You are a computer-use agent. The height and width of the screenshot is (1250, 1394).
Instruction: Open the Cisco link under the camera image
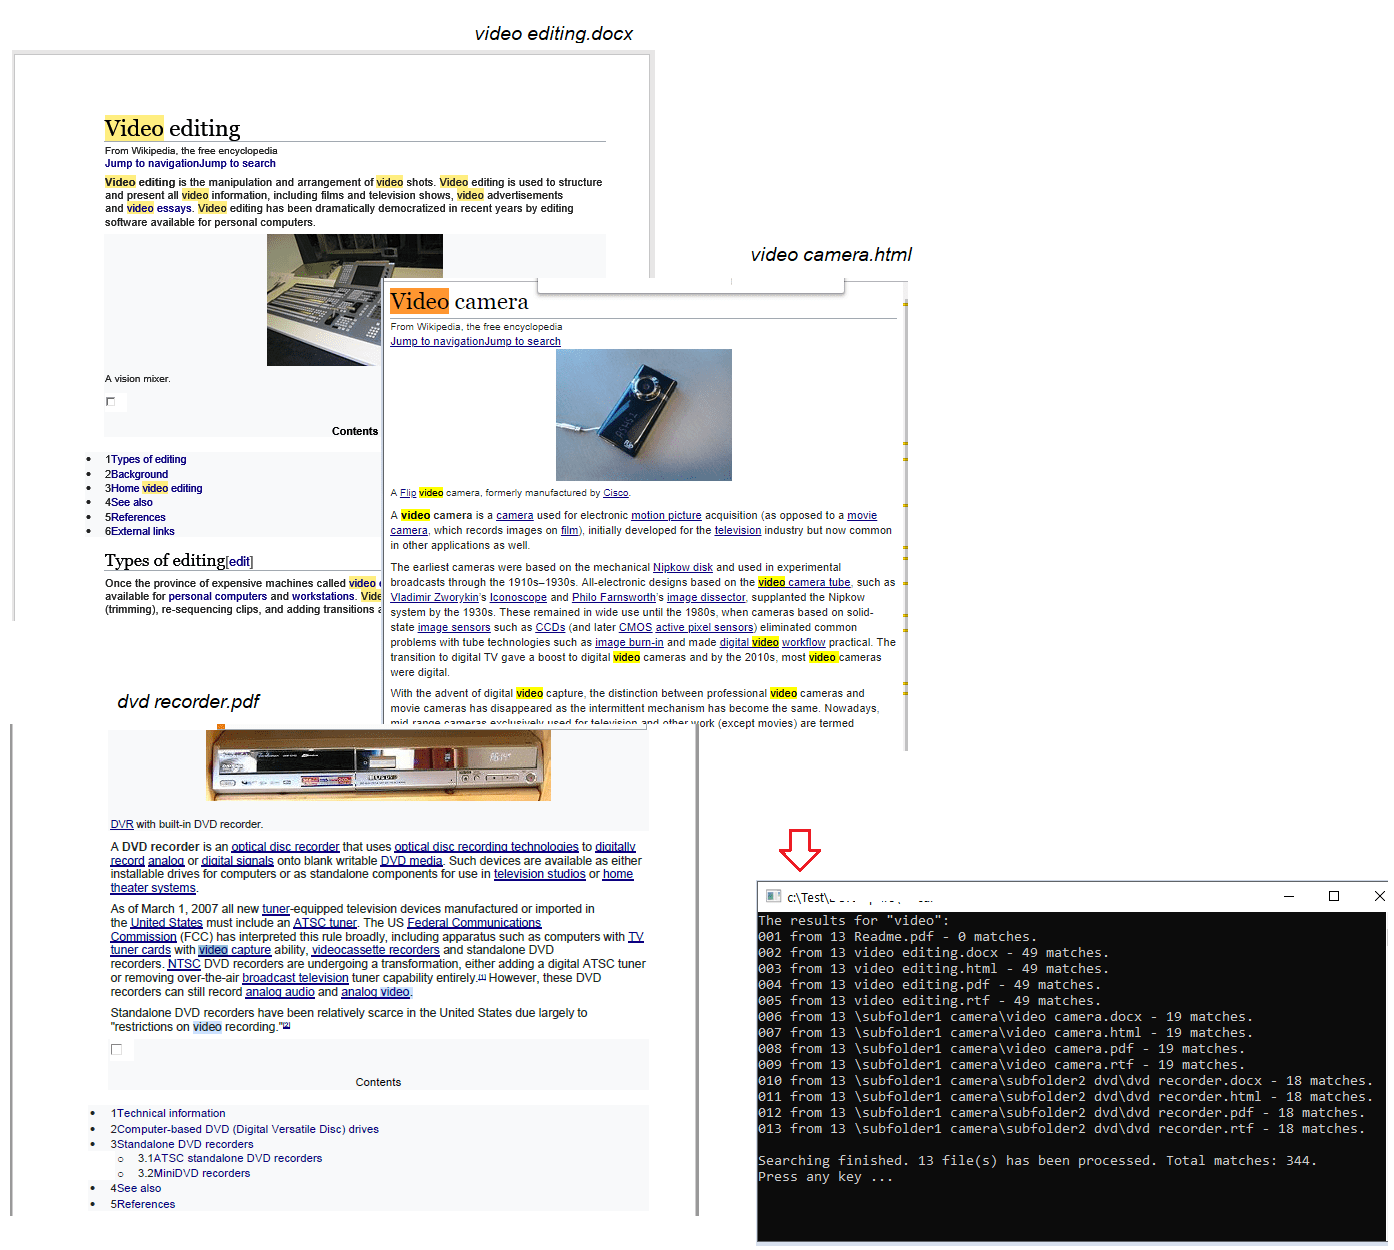pyautogui.click(x=615, y=492)
